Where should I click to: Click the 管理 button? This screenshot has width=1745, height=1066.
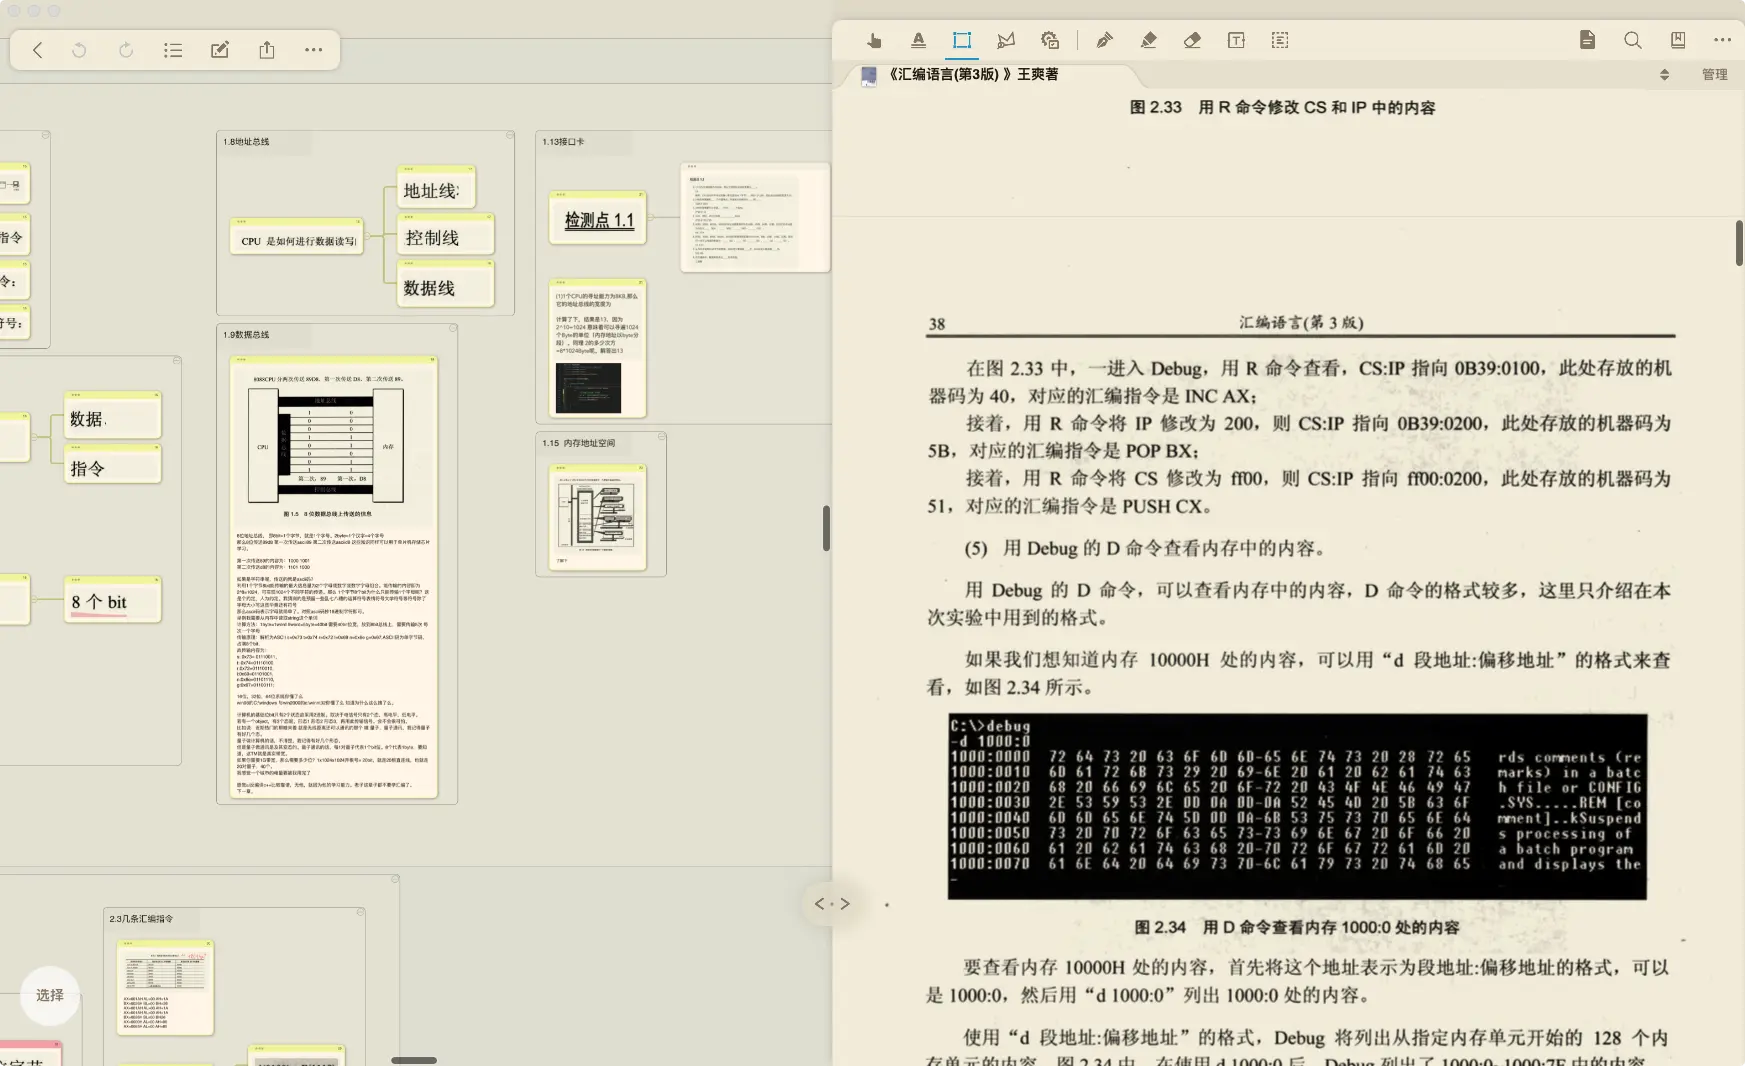click(x=1714, y=74)
